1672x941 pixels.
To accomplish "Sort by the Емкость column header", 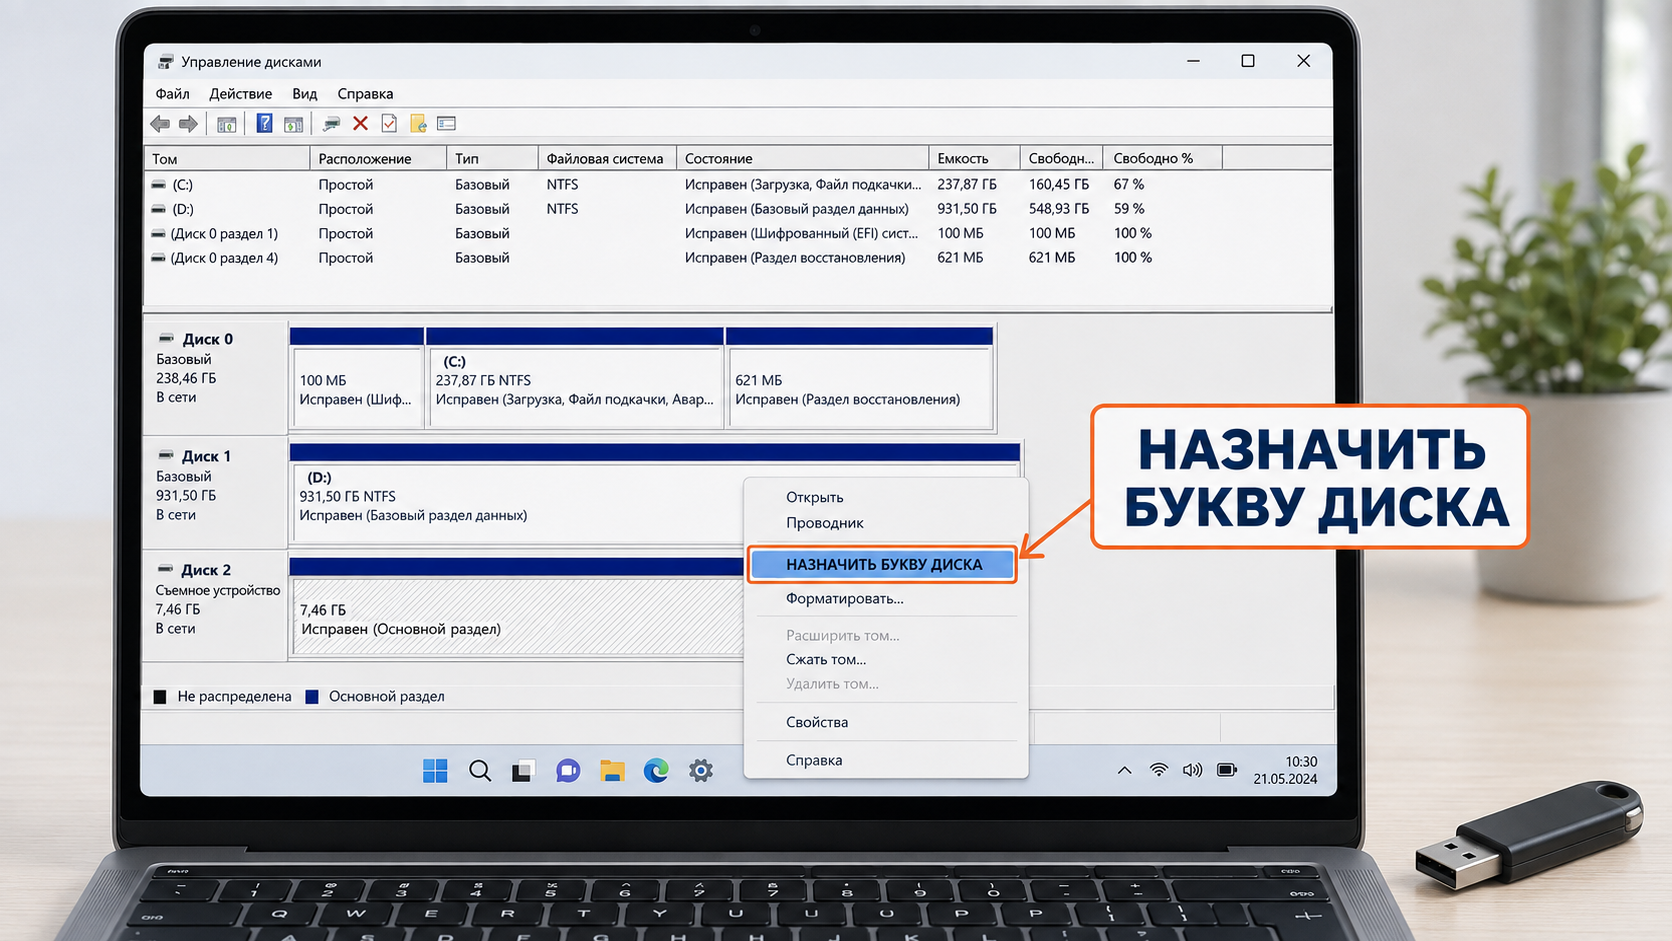I will pos(974,158).
